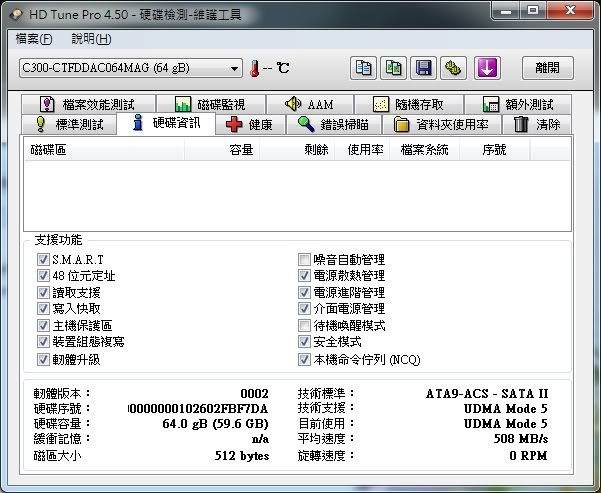Click the magnifier icon of 錯誤掃瞄
This screenshot has width=601, height=493.
[306, 124]
